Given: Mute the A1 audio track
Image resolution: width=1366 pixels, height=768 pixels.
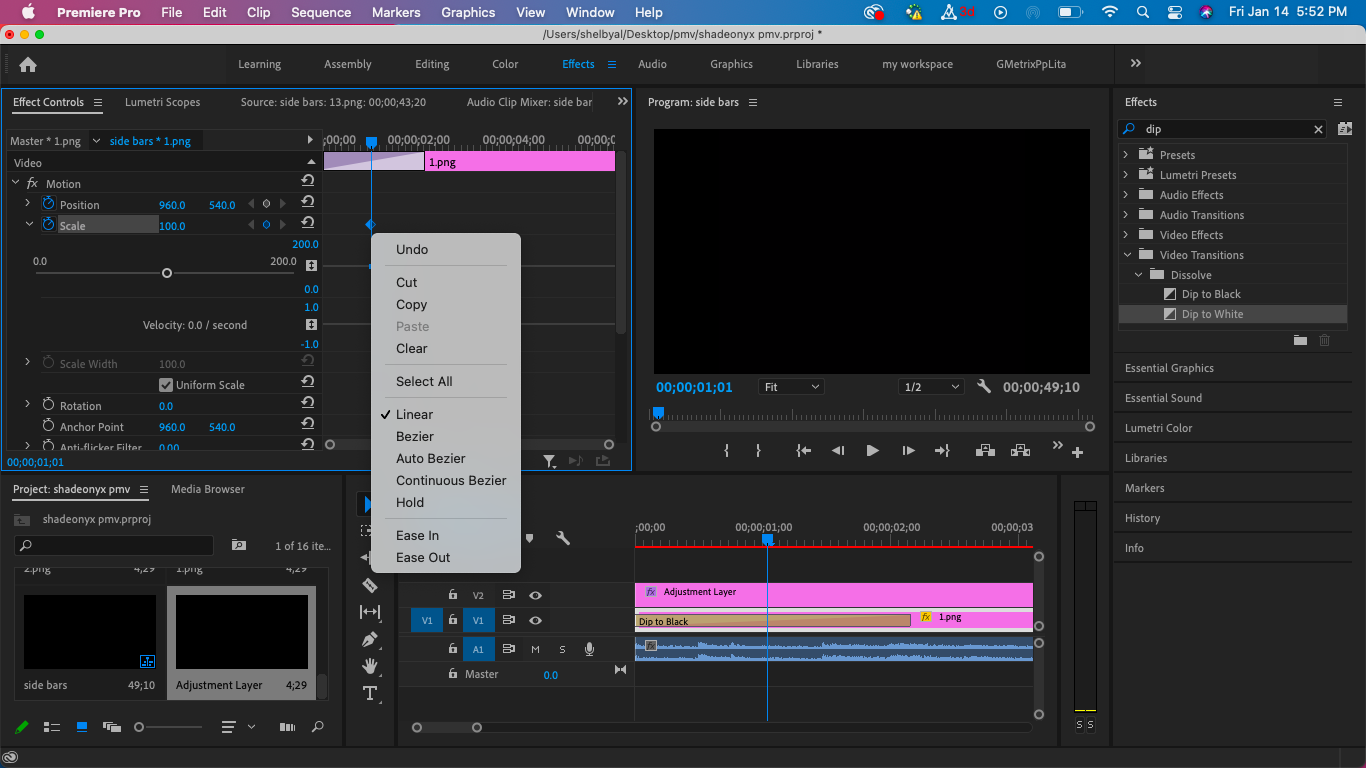Looking at the screenshot, I should pyautogui.click(x=535, y=649).
